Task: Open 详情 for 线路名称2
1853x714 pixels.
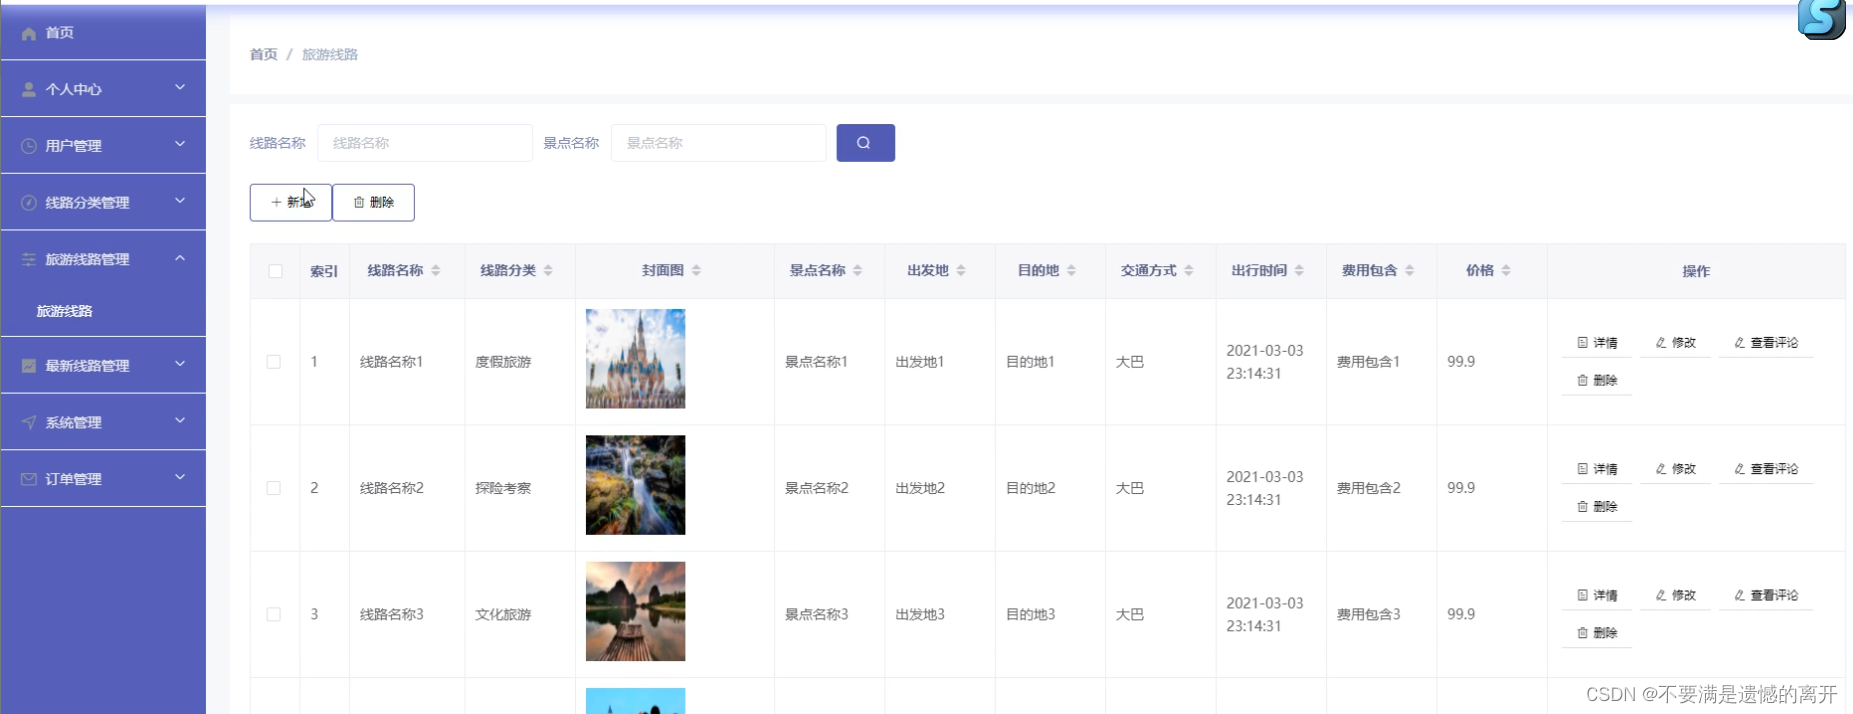Action: pos(1597,469)
